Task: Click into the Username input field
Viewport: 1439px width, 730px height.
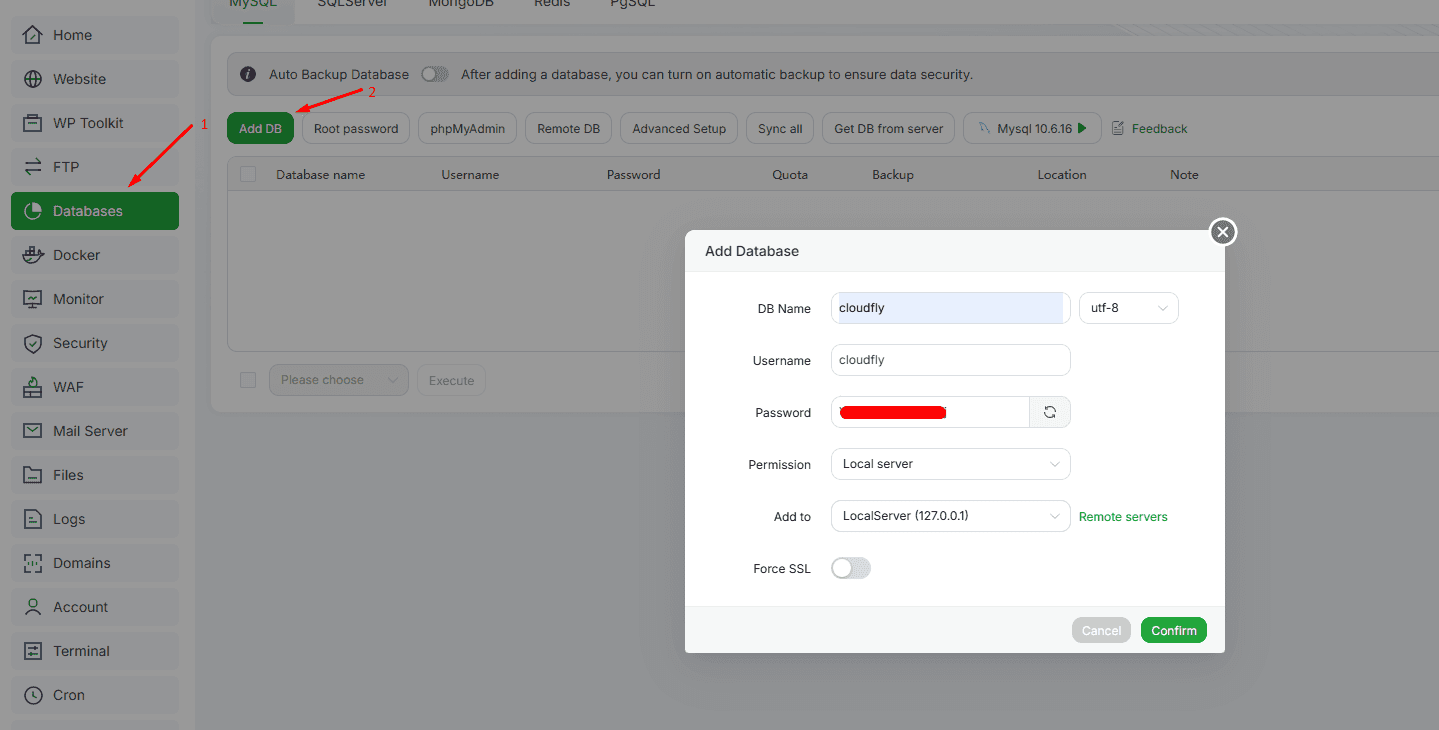Action: [x=950, y=360]
